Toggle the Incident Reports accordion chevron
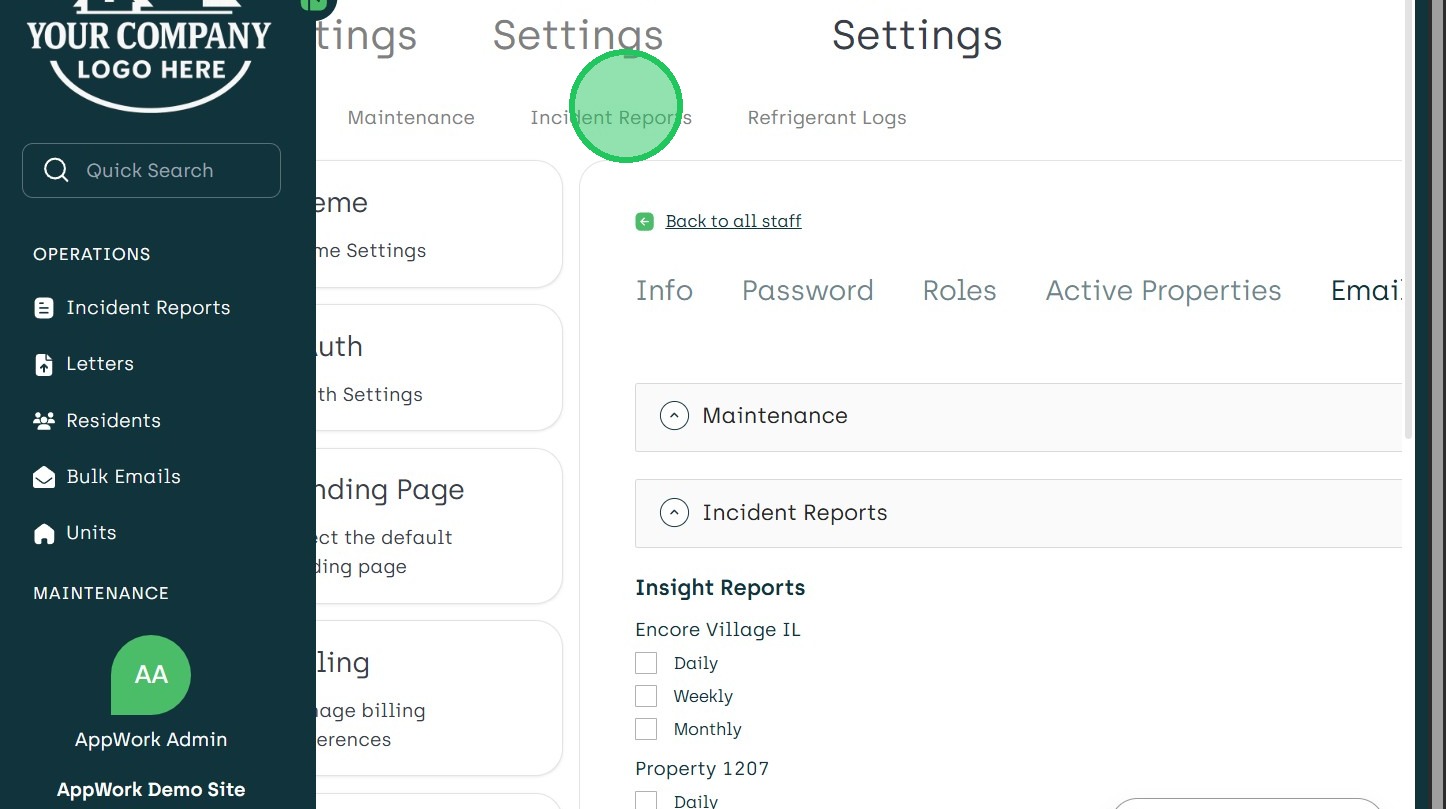 tap(674, 513)
